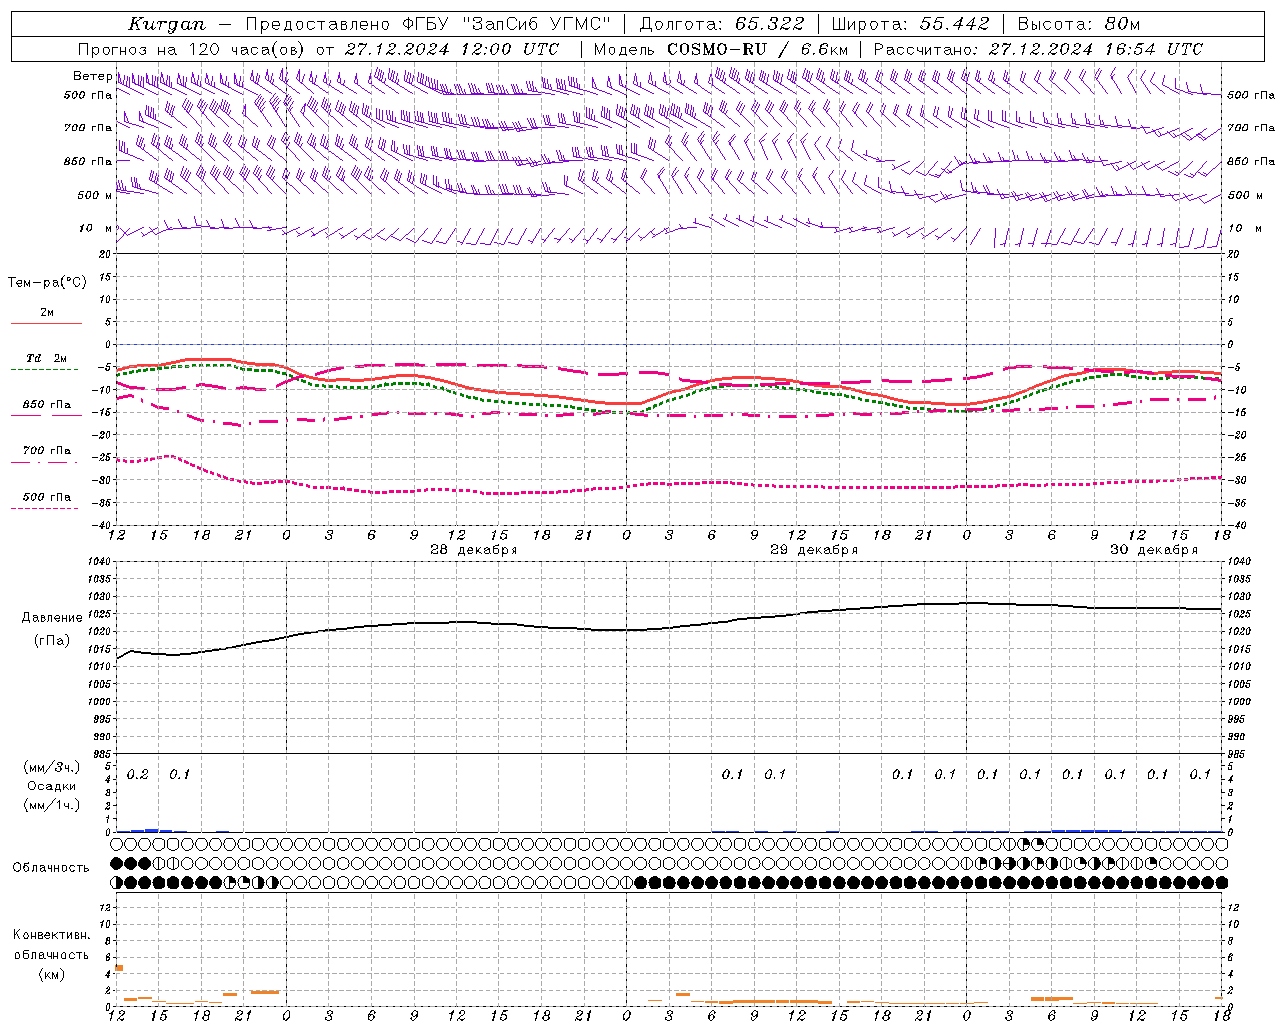This screenshot has width=1280, height=1024.
Task: Click the "2м" temperature legend entry
Action: [x=47, y=313]
